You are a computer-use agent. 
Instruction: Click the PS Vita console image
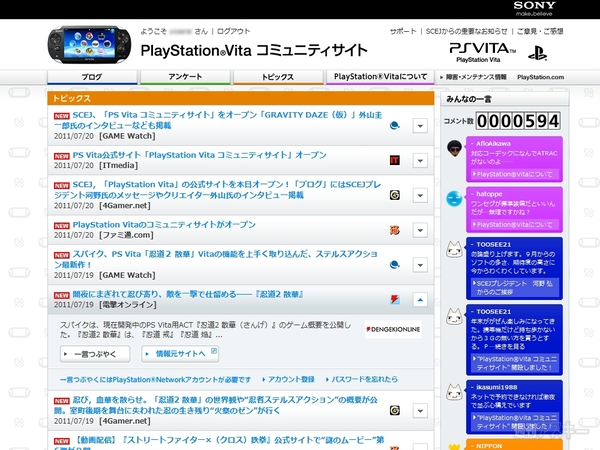[x=89, y=44]
